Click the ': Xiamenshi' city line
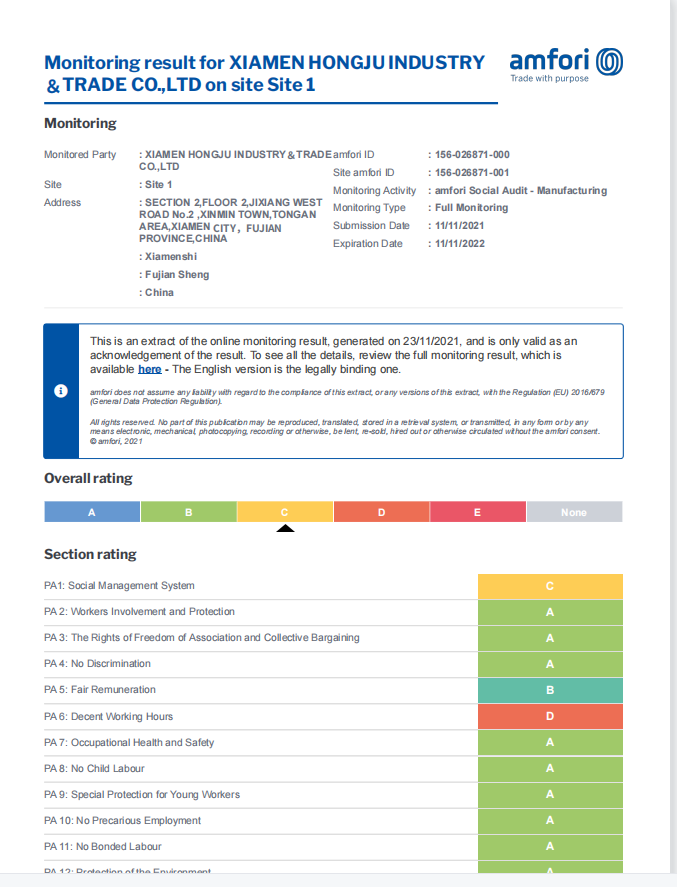This screenshot has width=677, height=887. click(x=168, y=257)
